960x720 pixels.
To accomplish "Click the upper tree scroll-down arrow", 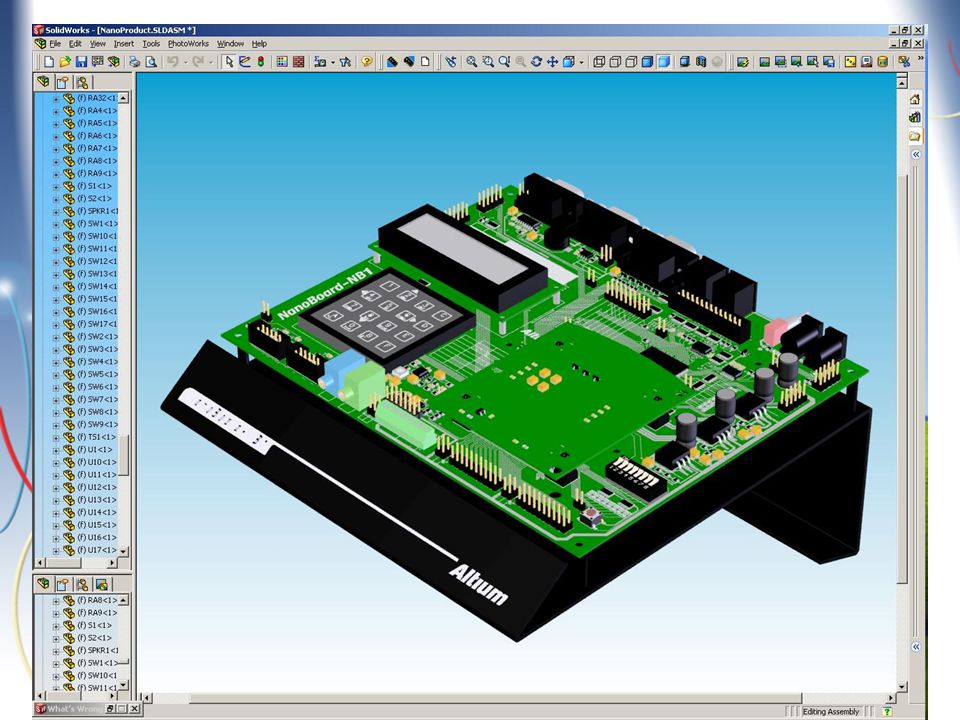I will [x=124, y=551].
